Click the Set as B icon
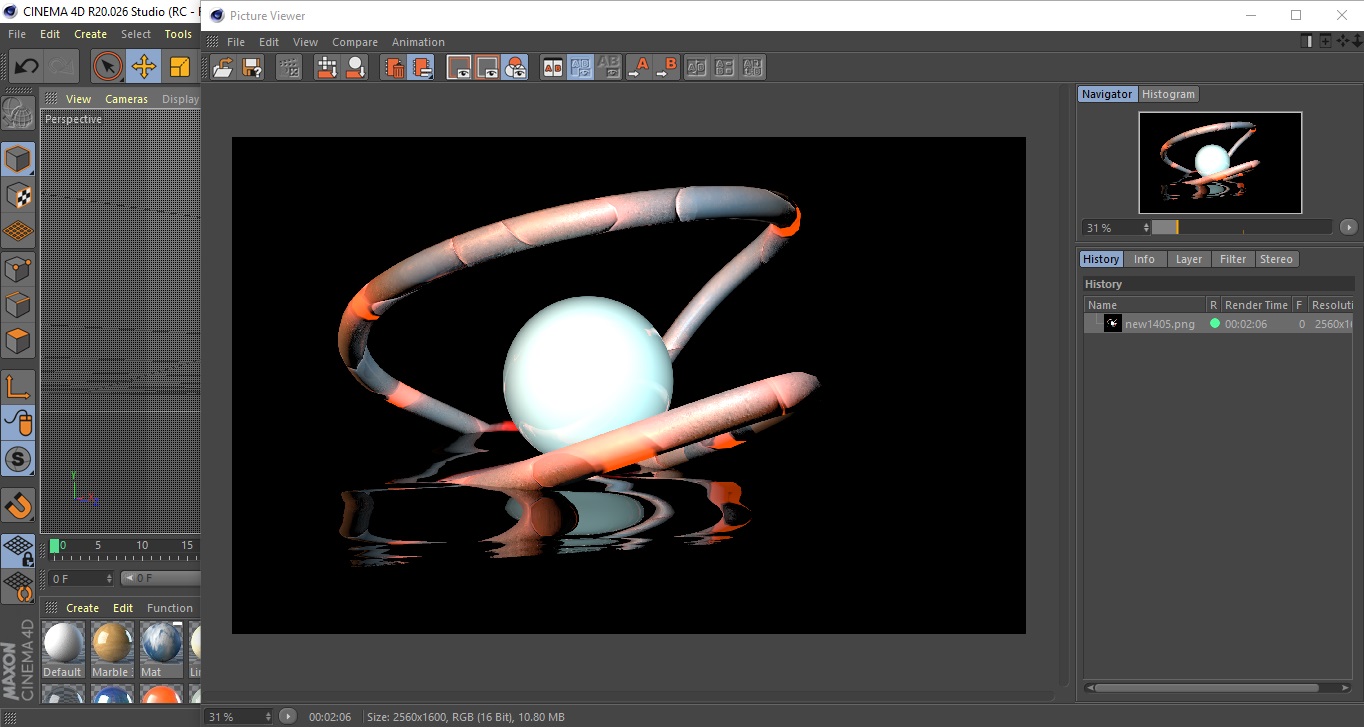Image resolution: width=1364 pixels, height=727 pixels. 666,67
